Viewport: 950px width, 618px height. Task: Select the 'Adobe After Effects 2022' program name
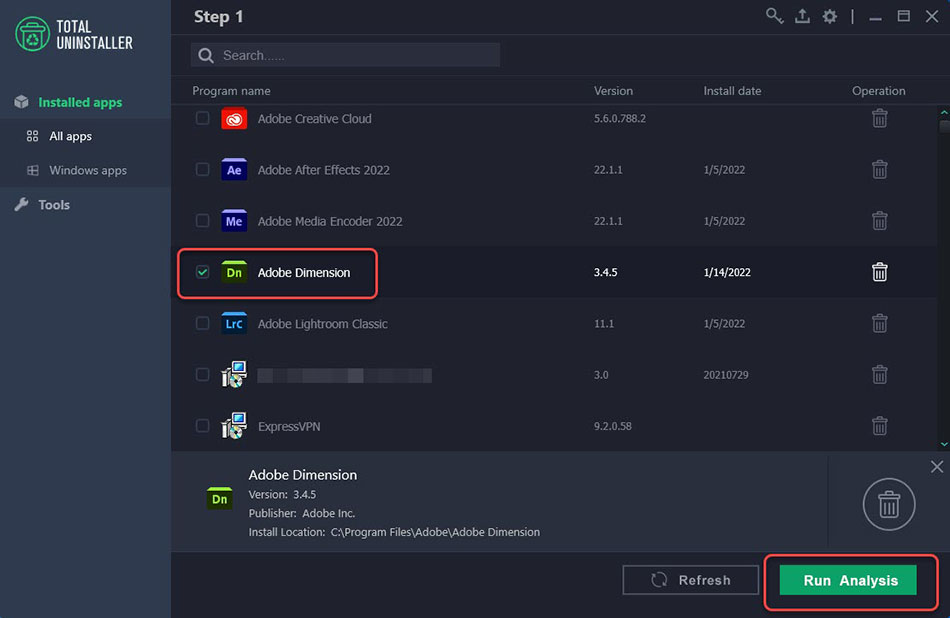324,170
